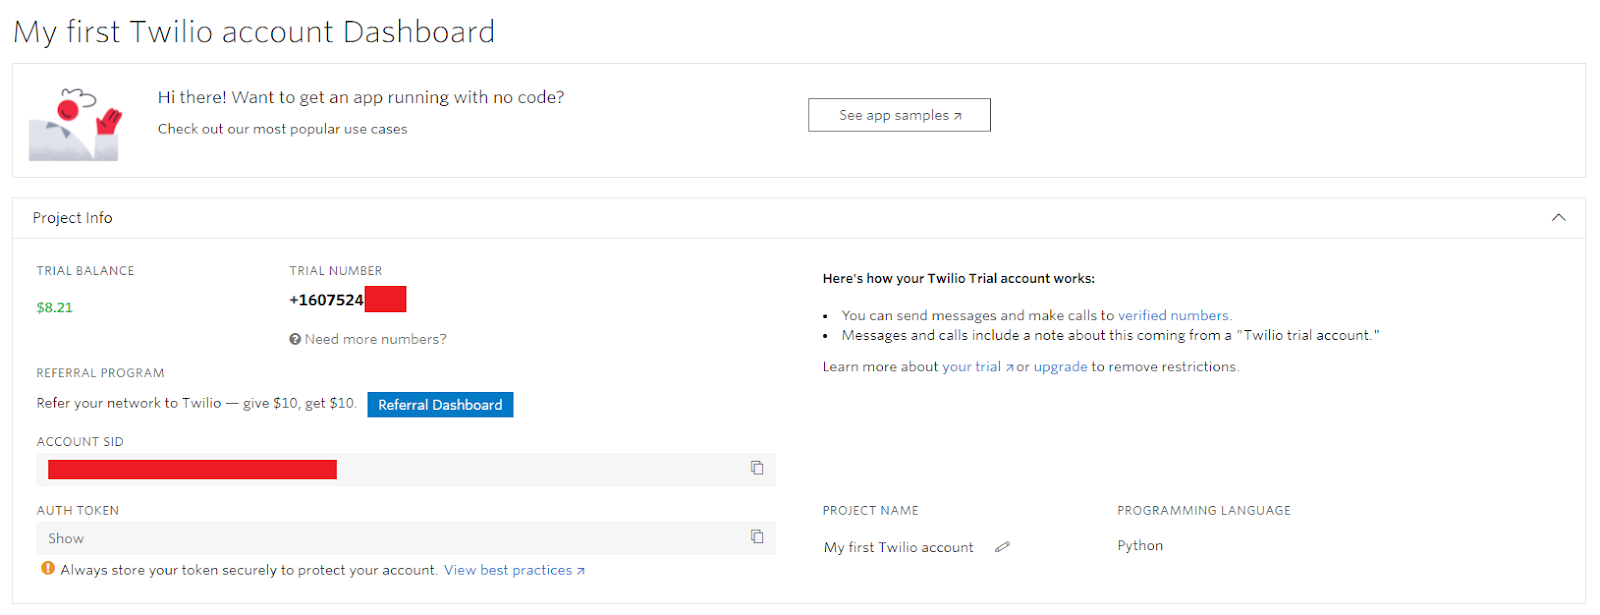Click the PROGRAMMING LANGUAGE label
The height and width of the screenshot is (615, 1600).
[x=1204, y=511]
